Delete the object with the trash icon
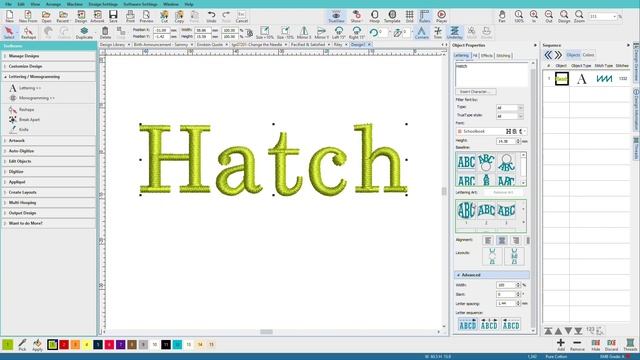Screen dimensions: 640x360 pos(105,33)
